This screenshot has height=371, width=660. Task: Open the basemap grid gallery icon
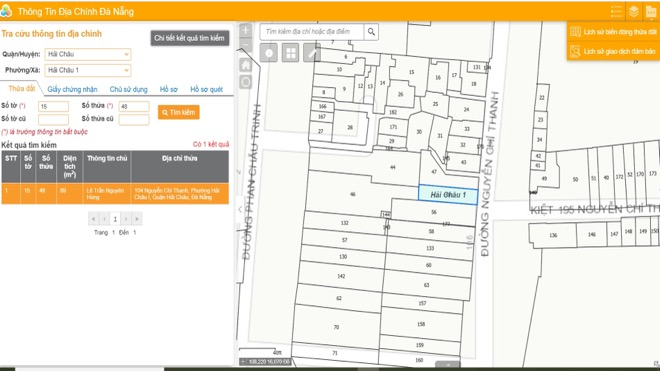pos(290,53)
